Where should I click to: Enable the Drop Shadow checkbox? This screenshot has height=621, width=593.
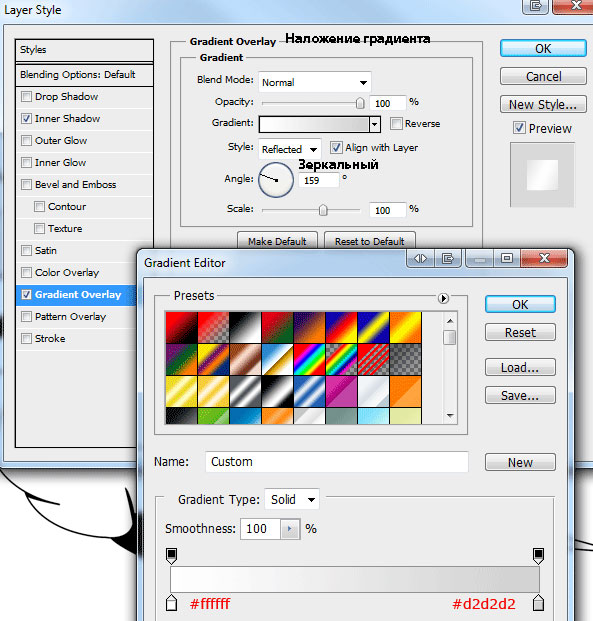(x=26, y=97)
